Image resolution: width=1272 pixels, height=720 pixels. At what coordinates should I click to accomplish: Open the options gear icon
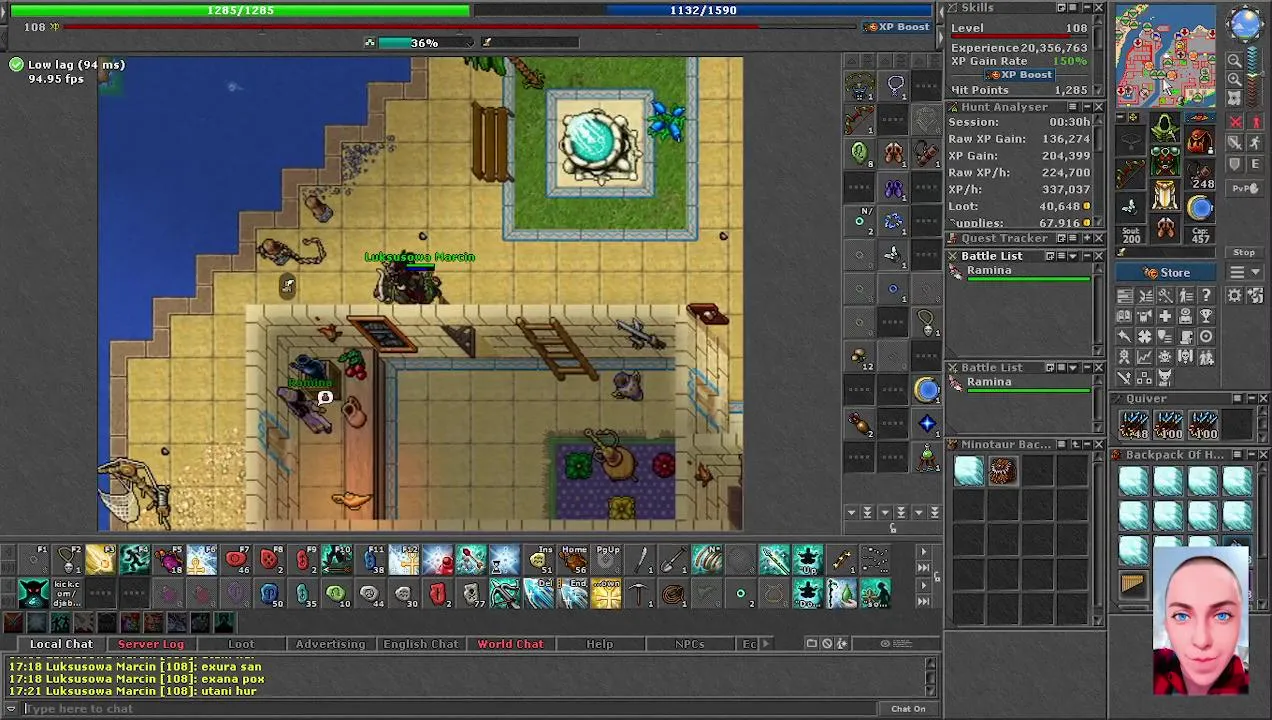point(1234,295)
